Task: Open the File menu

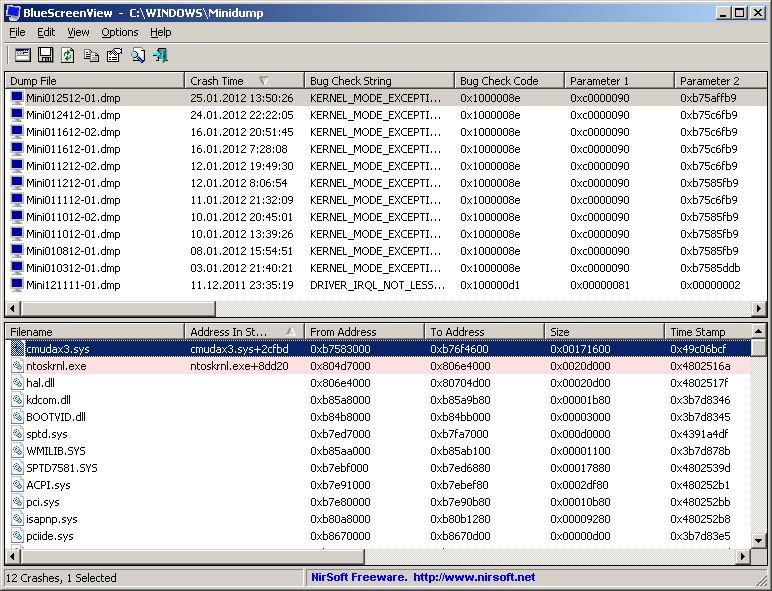Action: pos(17,32)
